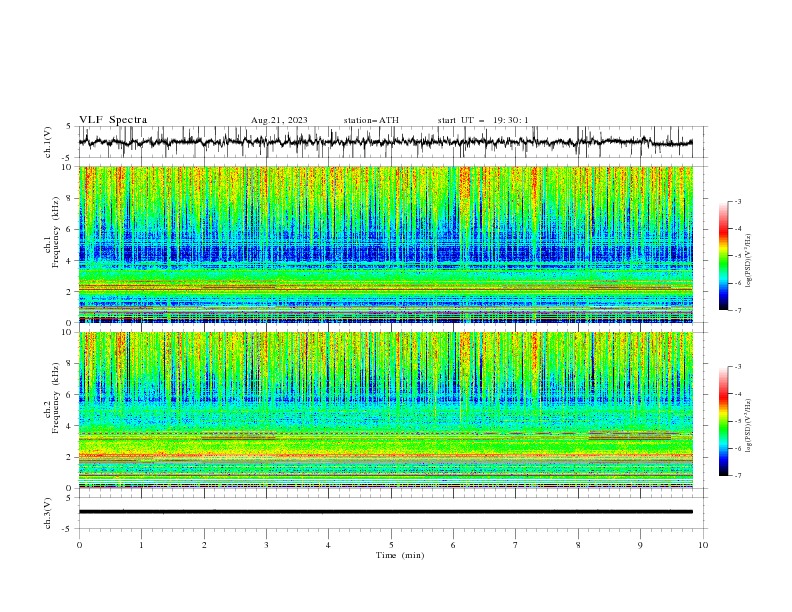Click the ch.1 voltage waveform trace
The image size is (792, 612).
pyautogui.click(x=385, y=142)
